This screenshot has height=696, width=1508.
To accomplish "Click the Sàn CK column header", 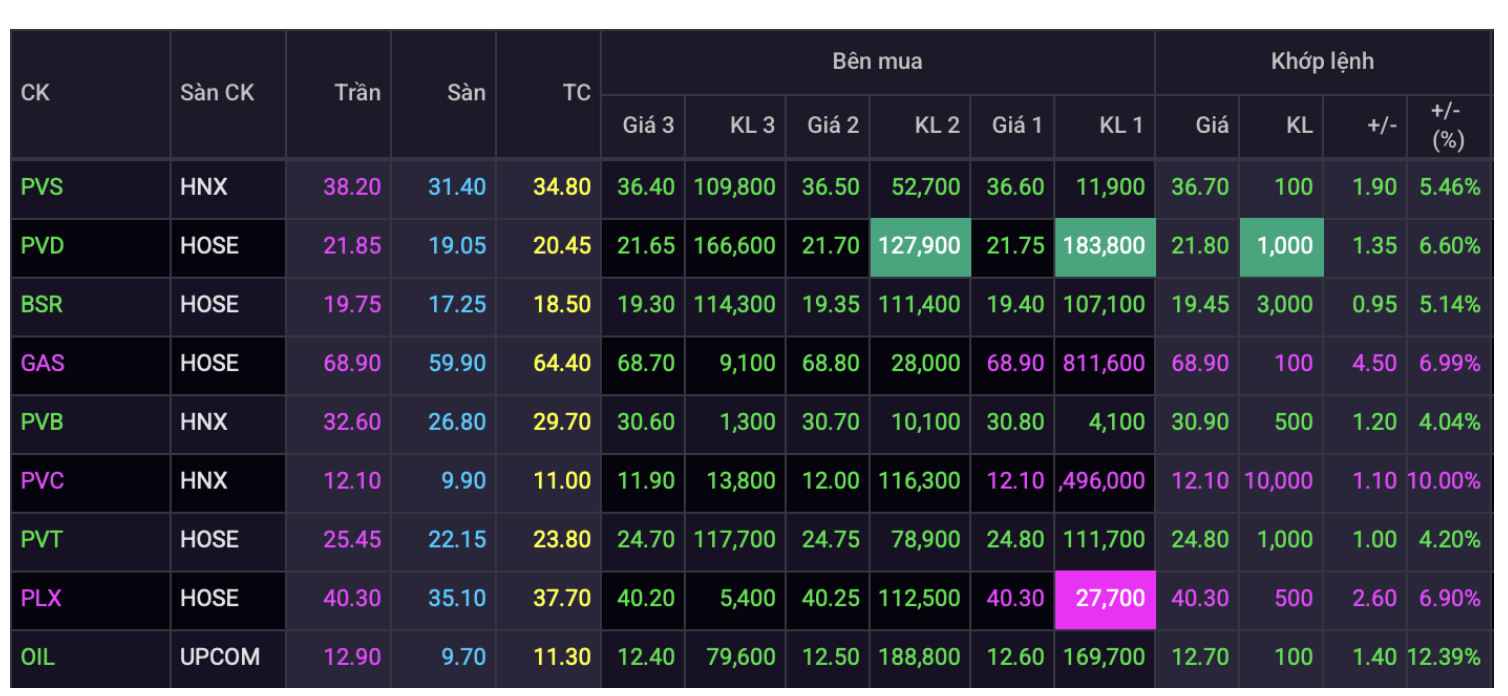I will [217, 93].
